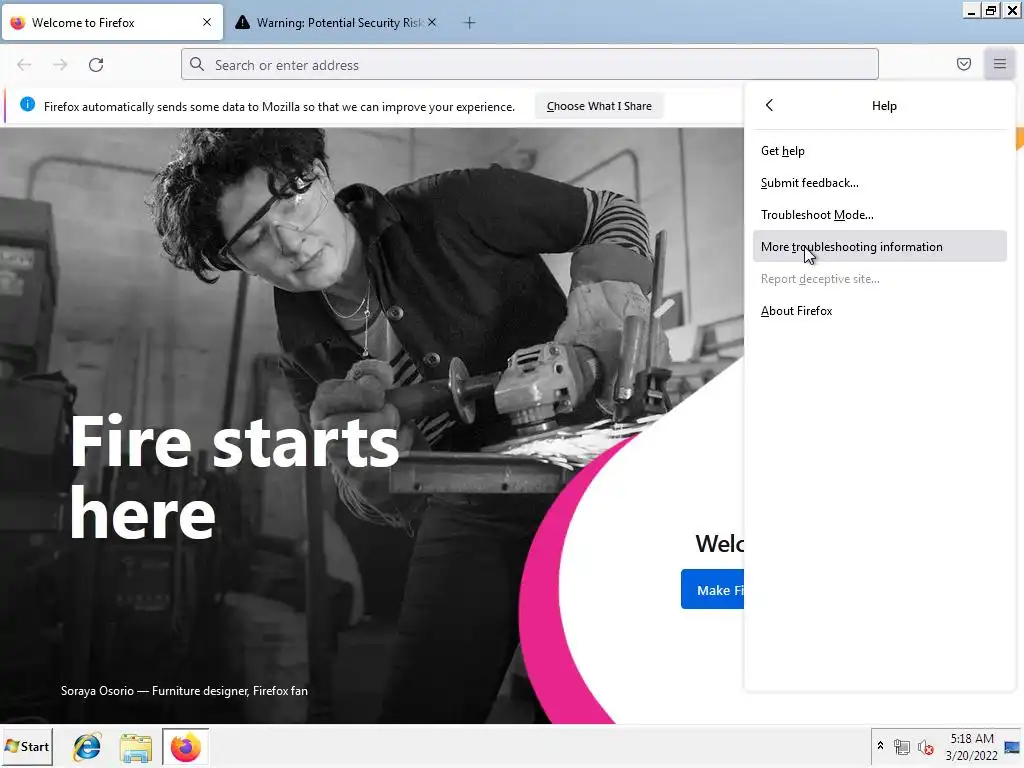
Task: Click the muted volume tray icon
Action: (x=925, y=746)
